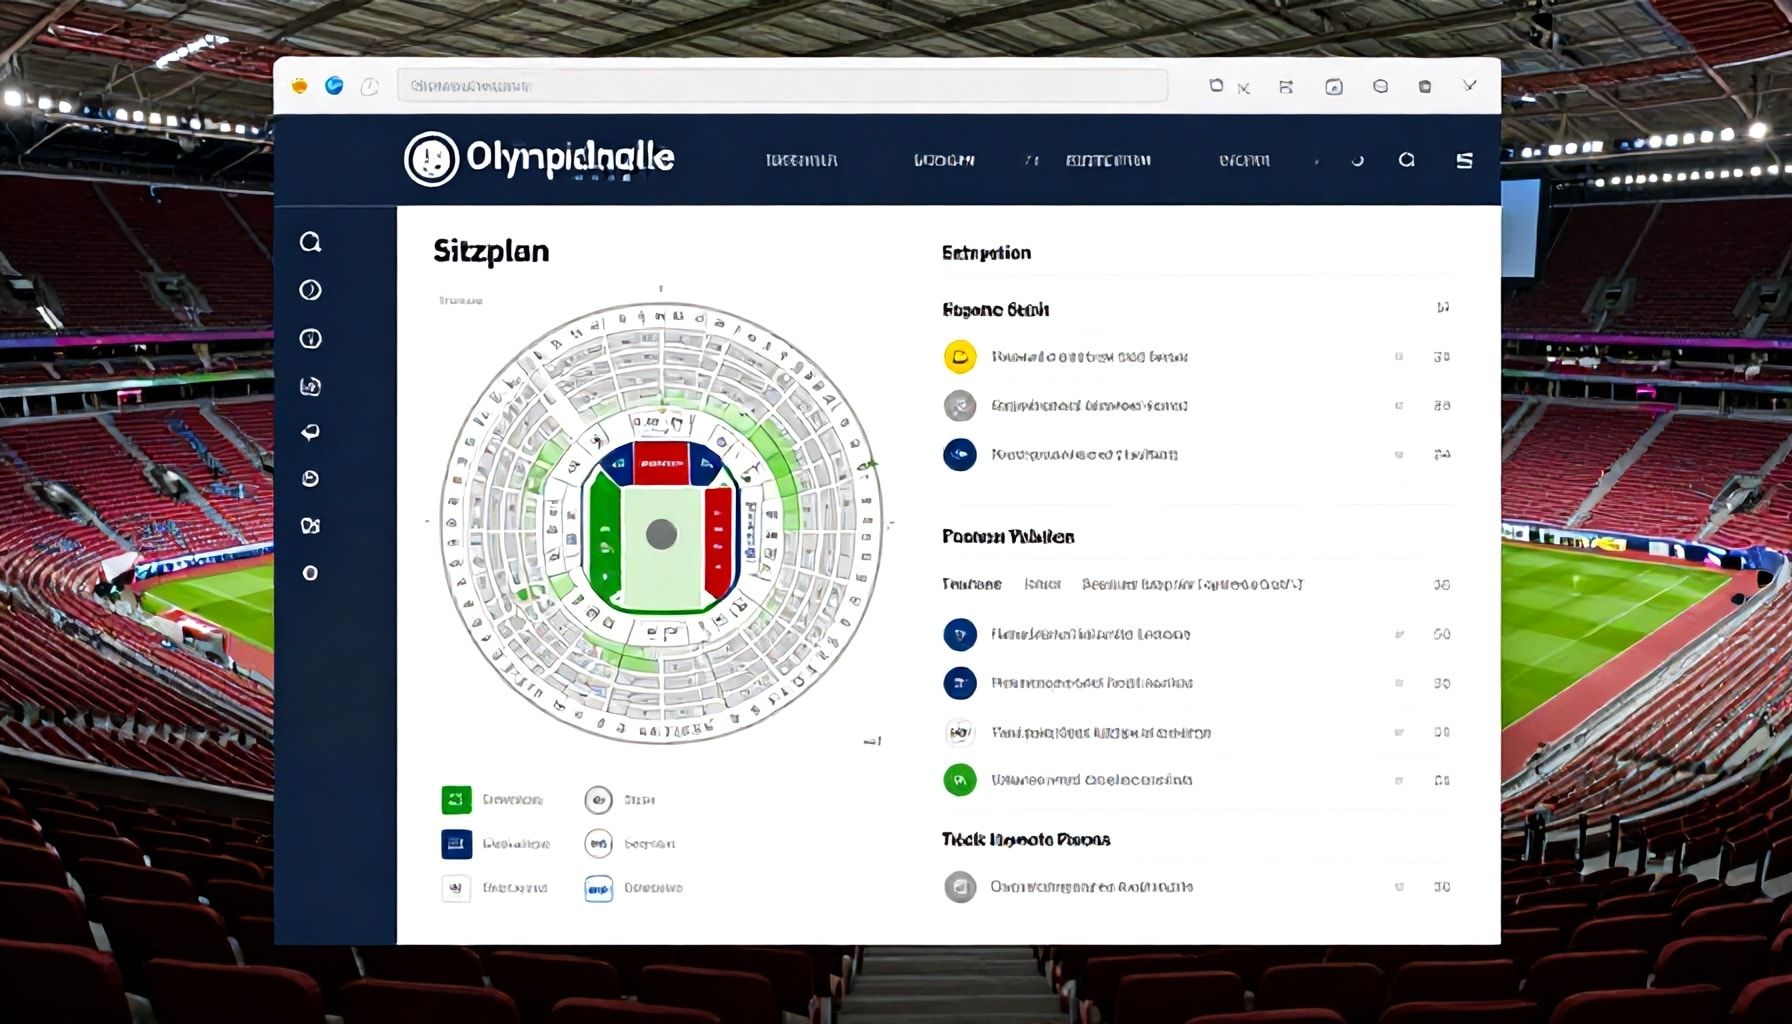The image size is (1792, 1024).
Task: Select the red block at the top of the seat map field
Action: coord(661,463)
